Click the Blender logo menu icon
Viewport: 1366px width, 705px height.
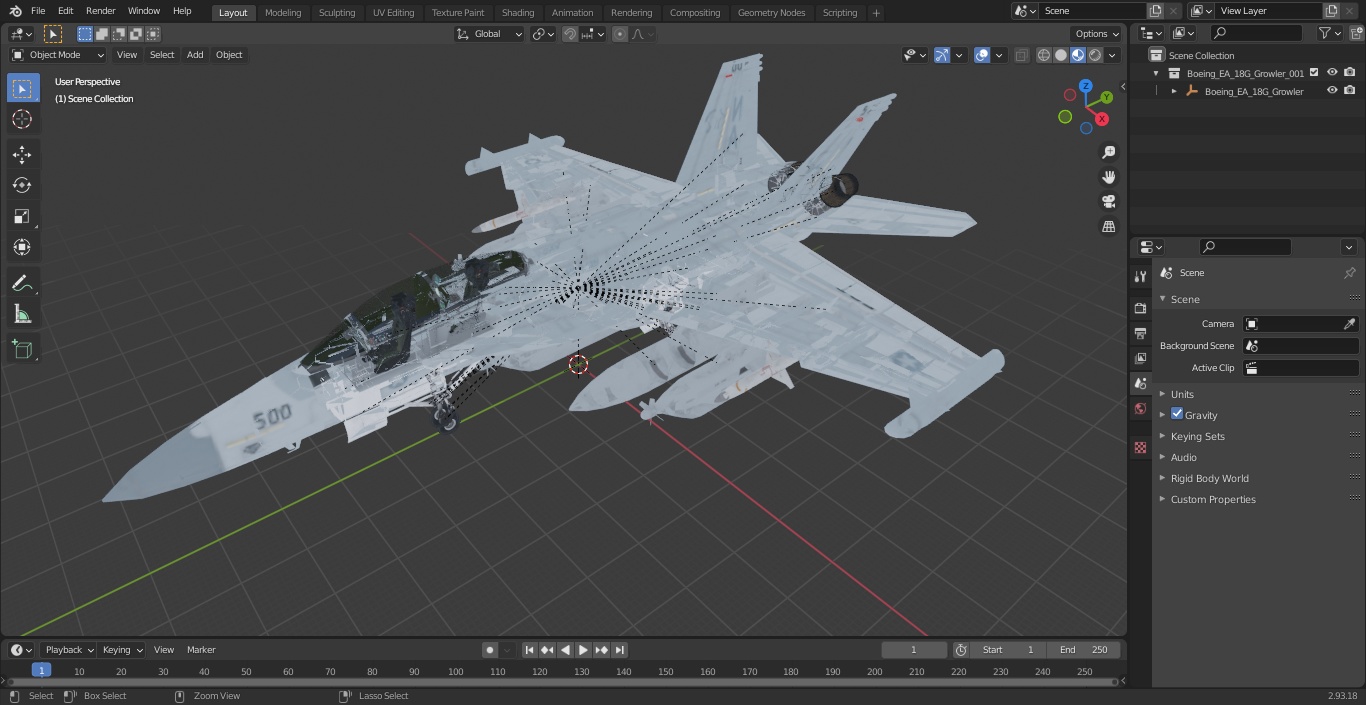15,11
